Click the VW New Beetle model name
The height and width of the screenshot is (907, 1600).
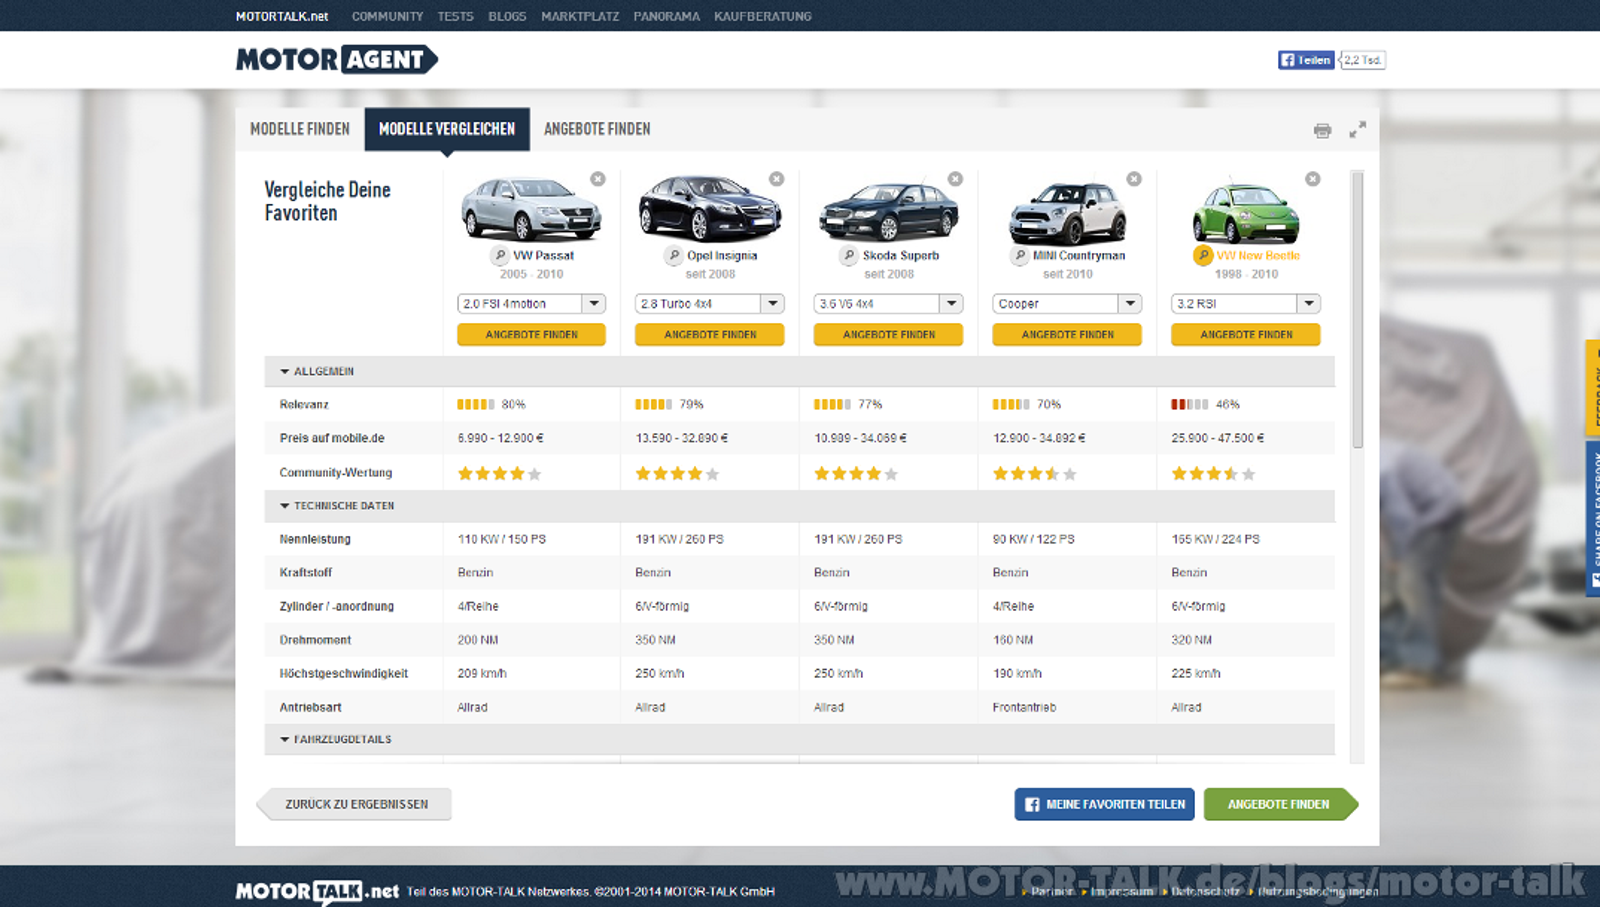(x=1258, y=256)
